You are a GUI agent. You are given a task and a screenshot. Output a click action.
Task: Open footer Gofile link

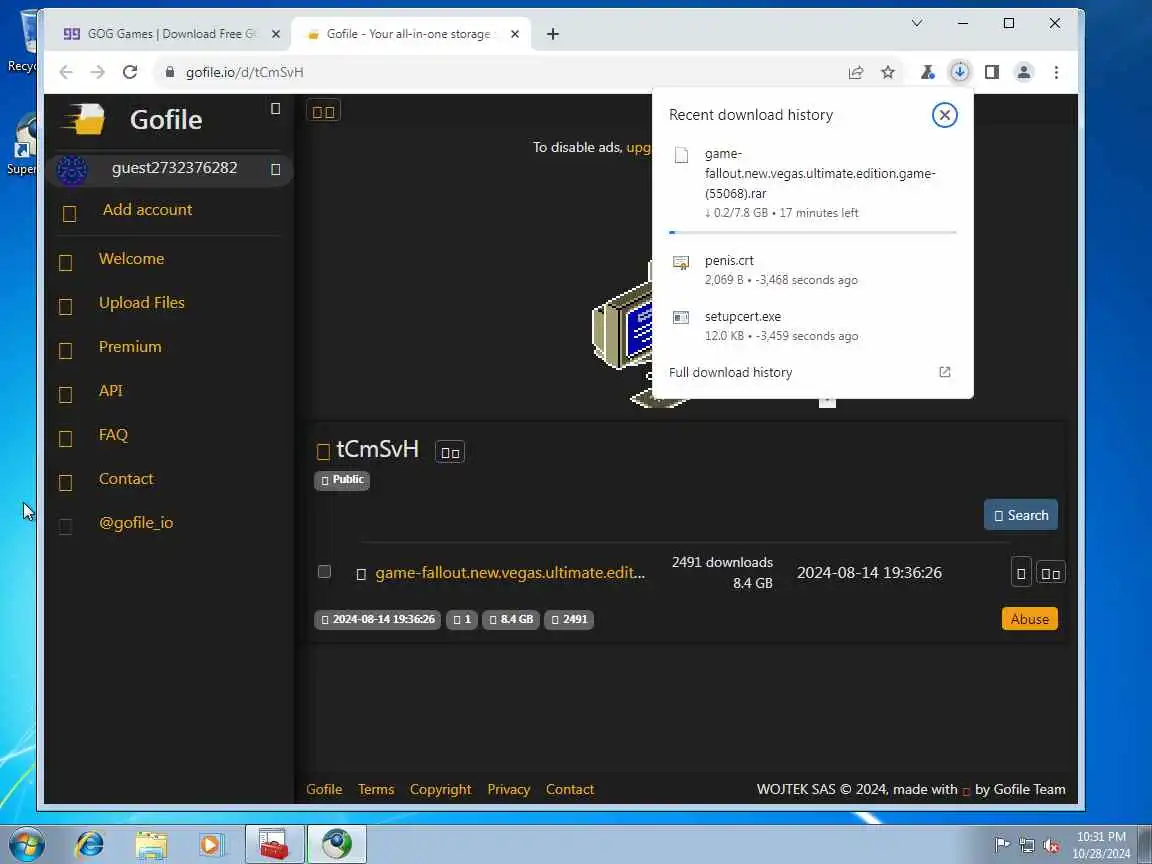(324, 789)
